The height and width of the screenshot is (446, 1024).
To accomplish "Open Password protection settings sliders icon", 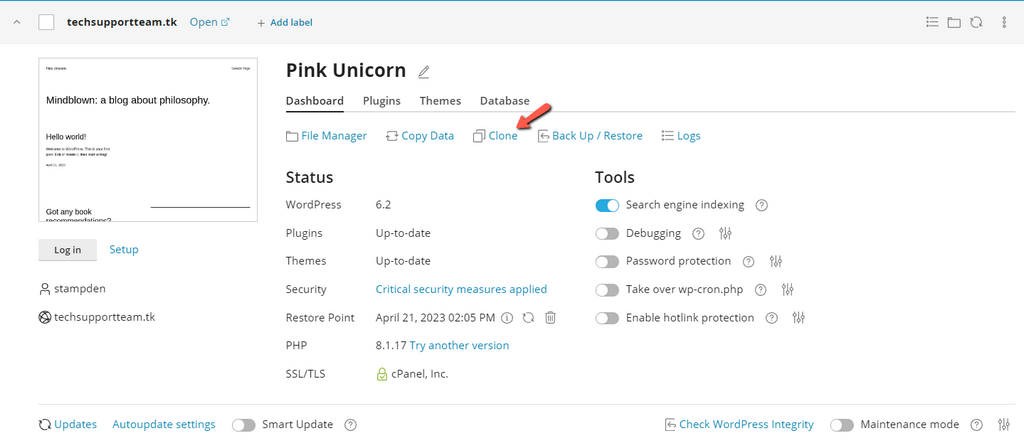I will 776,261.
